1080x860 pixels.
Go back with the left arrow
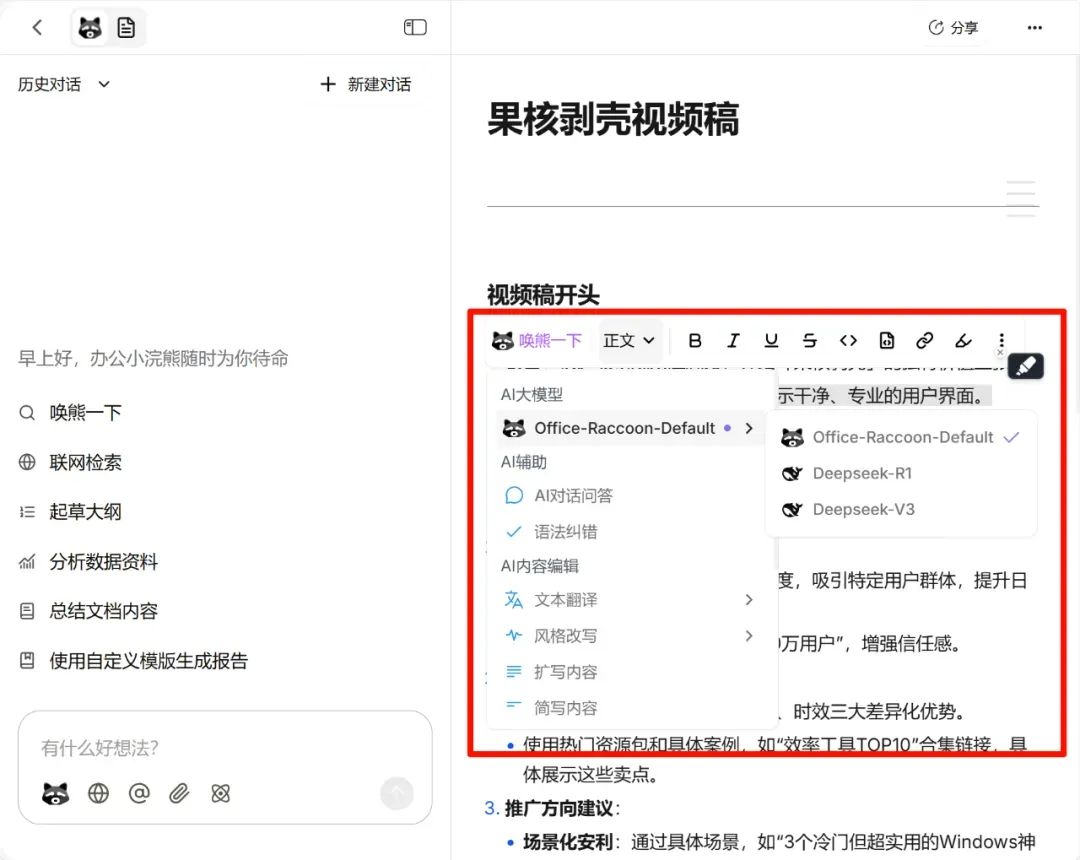click(x=37, y=28)
